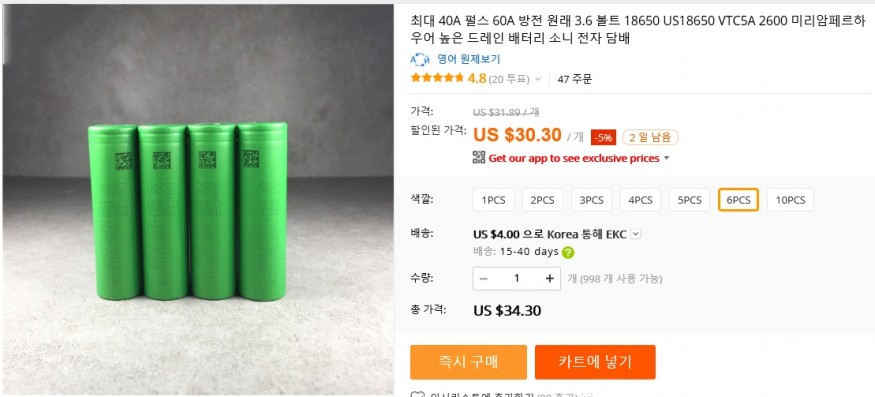Click the Get our app to see exclusive prices link
The image size is (875, 397).
[x=574, y=159]
